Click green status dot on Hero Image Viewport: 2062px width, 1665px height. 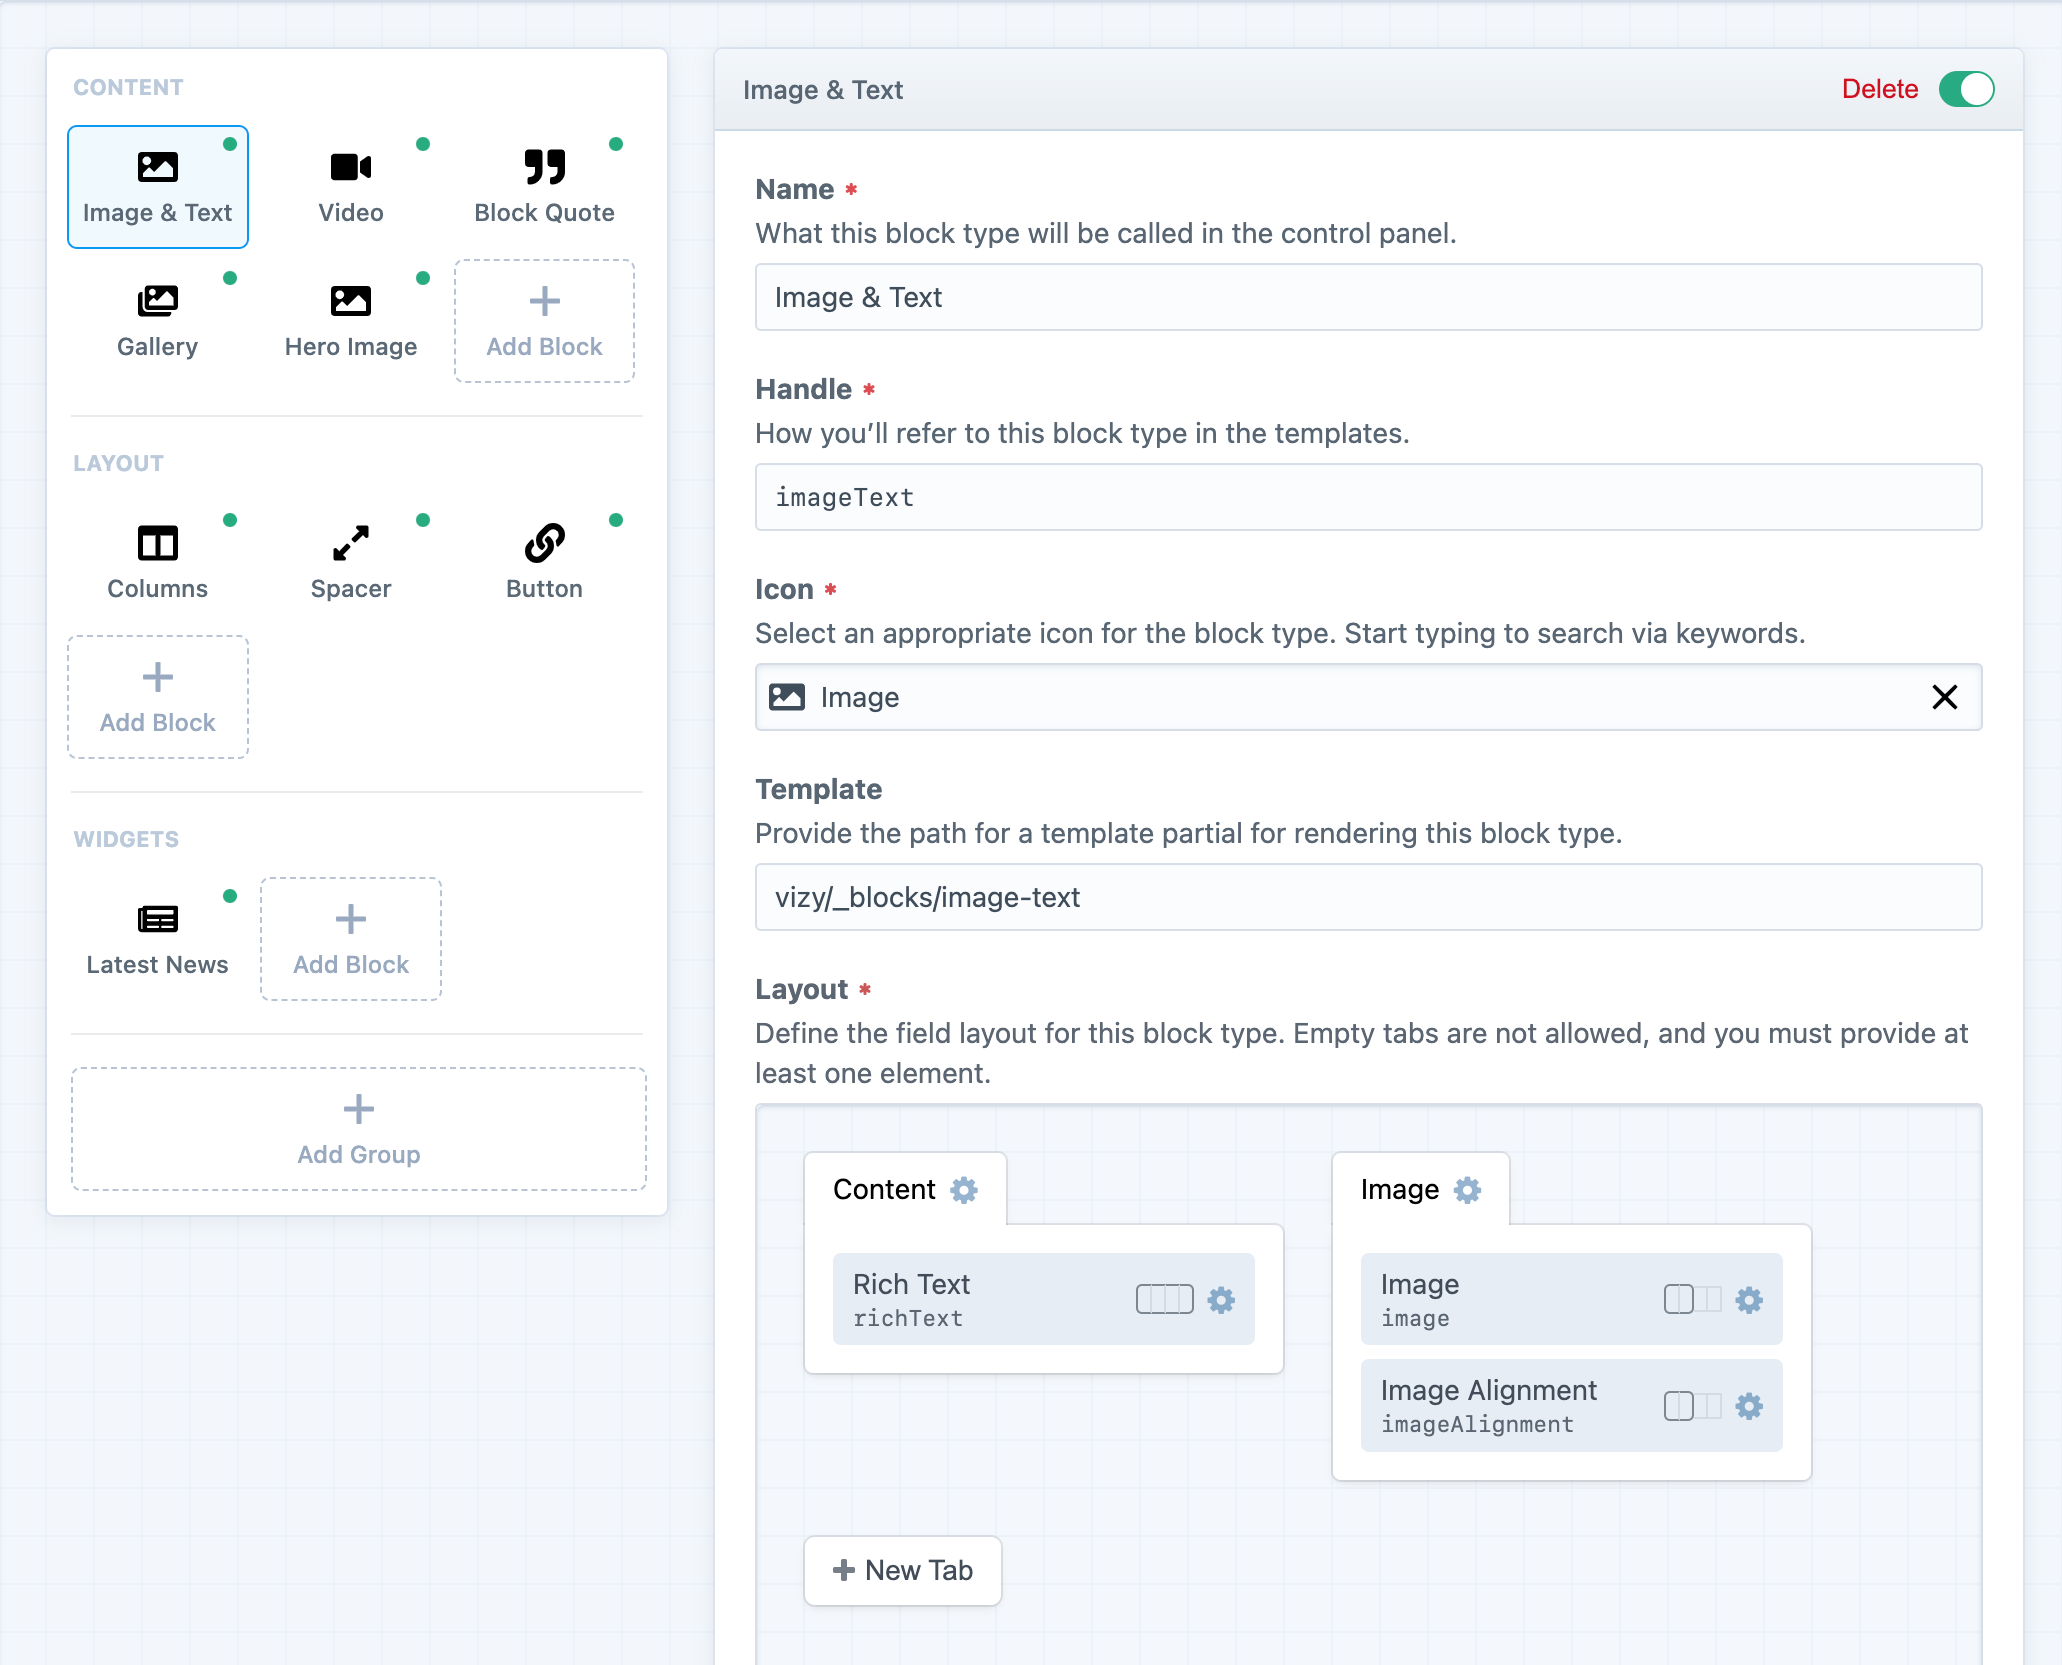[x=423, y=278]
